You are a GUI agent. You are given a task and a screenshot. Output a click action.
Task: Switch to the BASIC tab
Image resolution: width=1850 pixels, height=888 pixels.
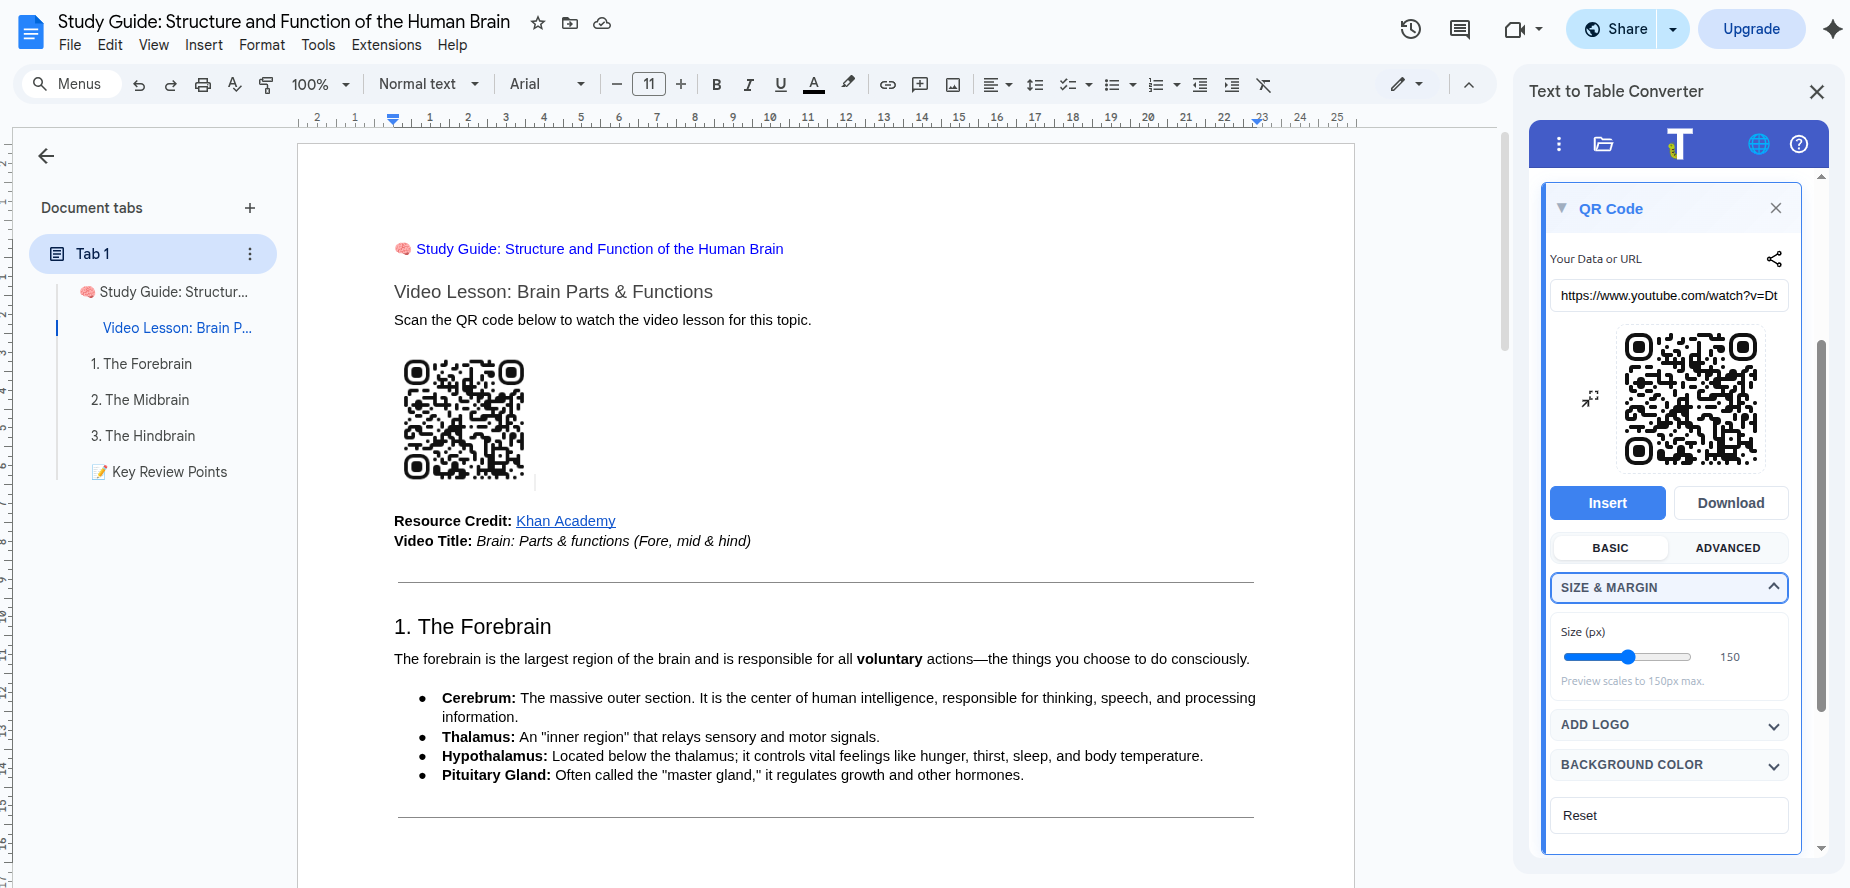[1610, 548]
